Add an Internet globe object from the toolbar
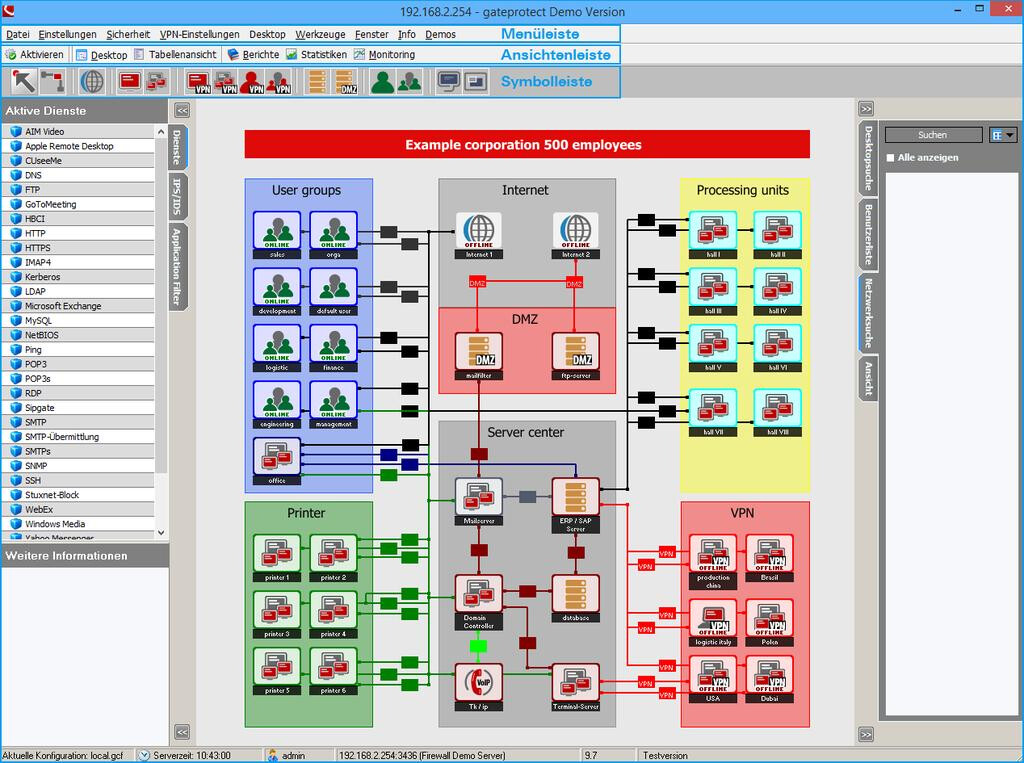 92,82
